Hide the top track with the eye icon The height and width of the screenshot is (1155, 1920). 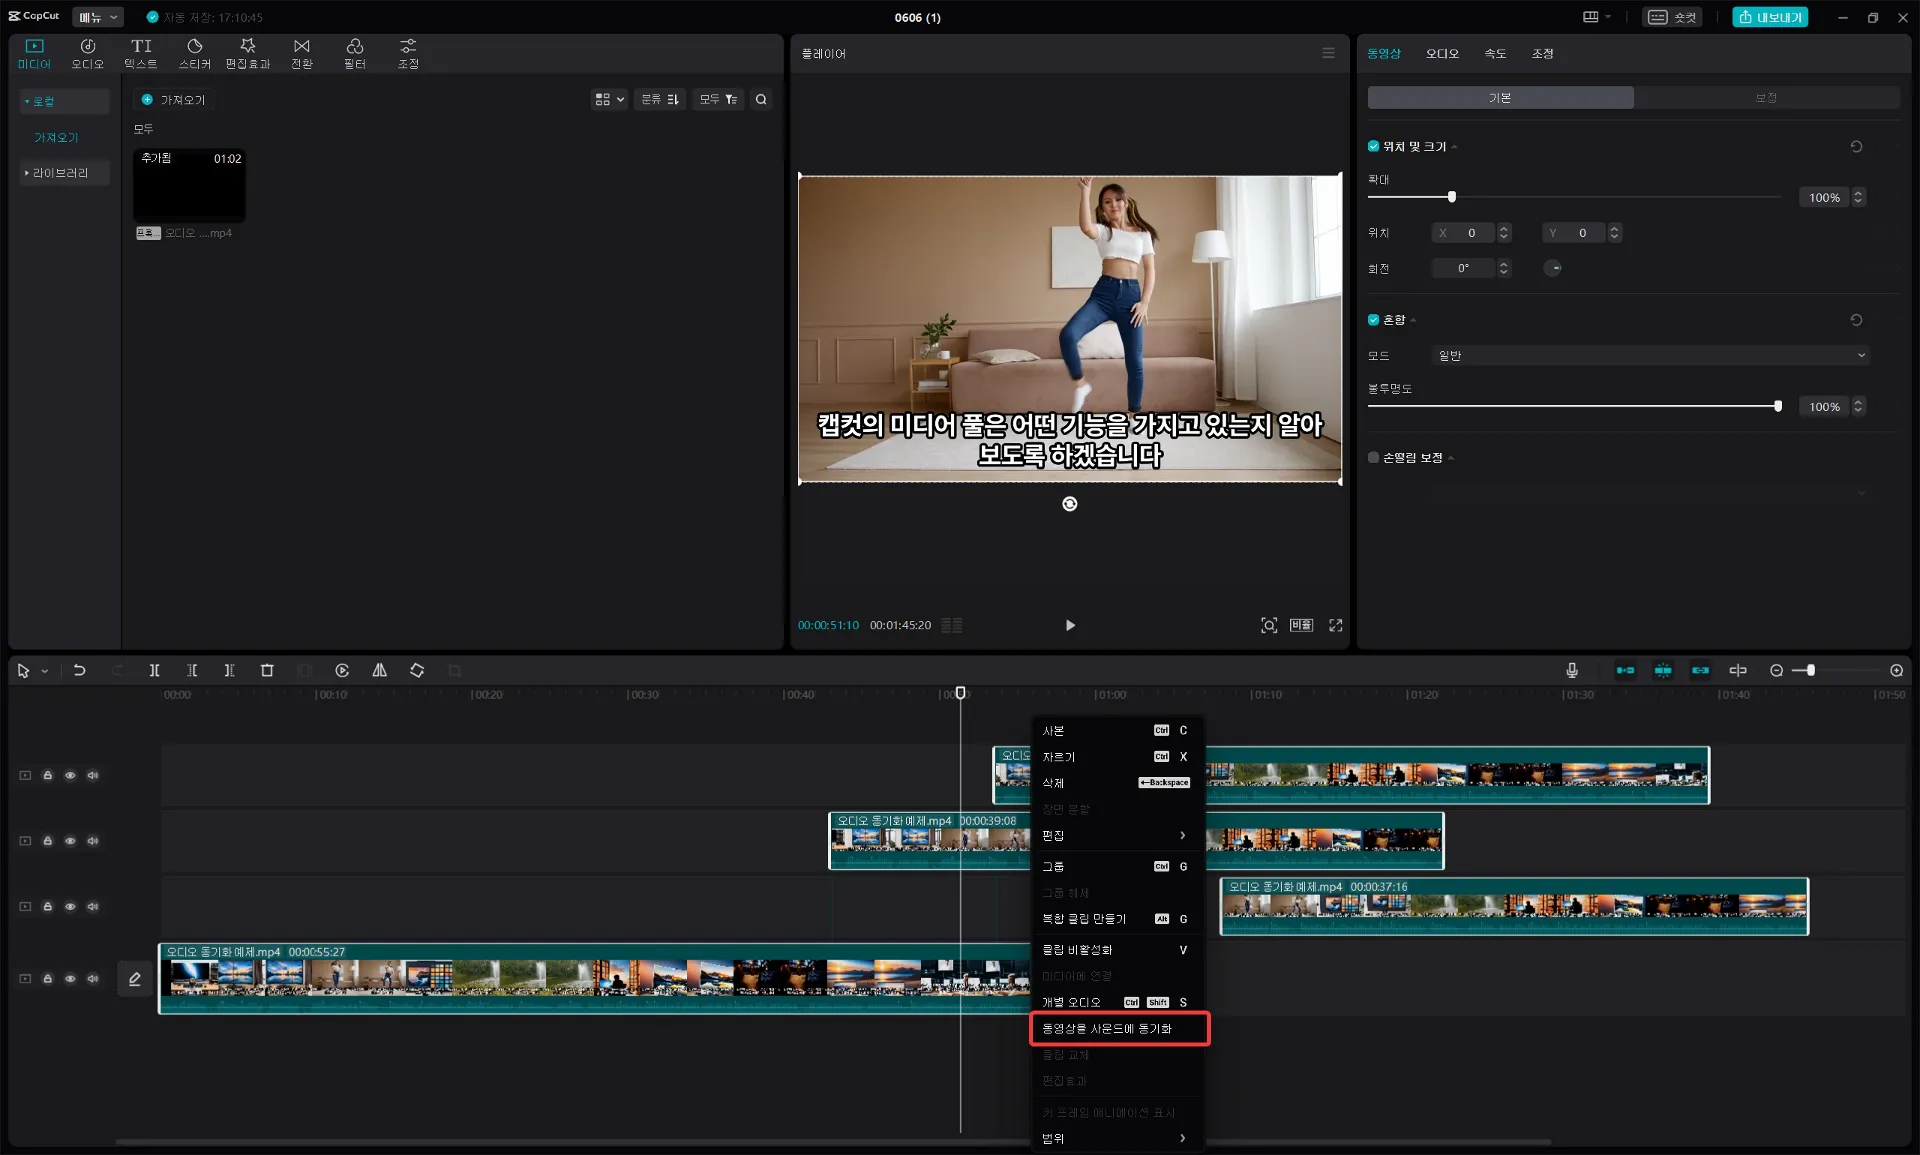coord(70,775)
